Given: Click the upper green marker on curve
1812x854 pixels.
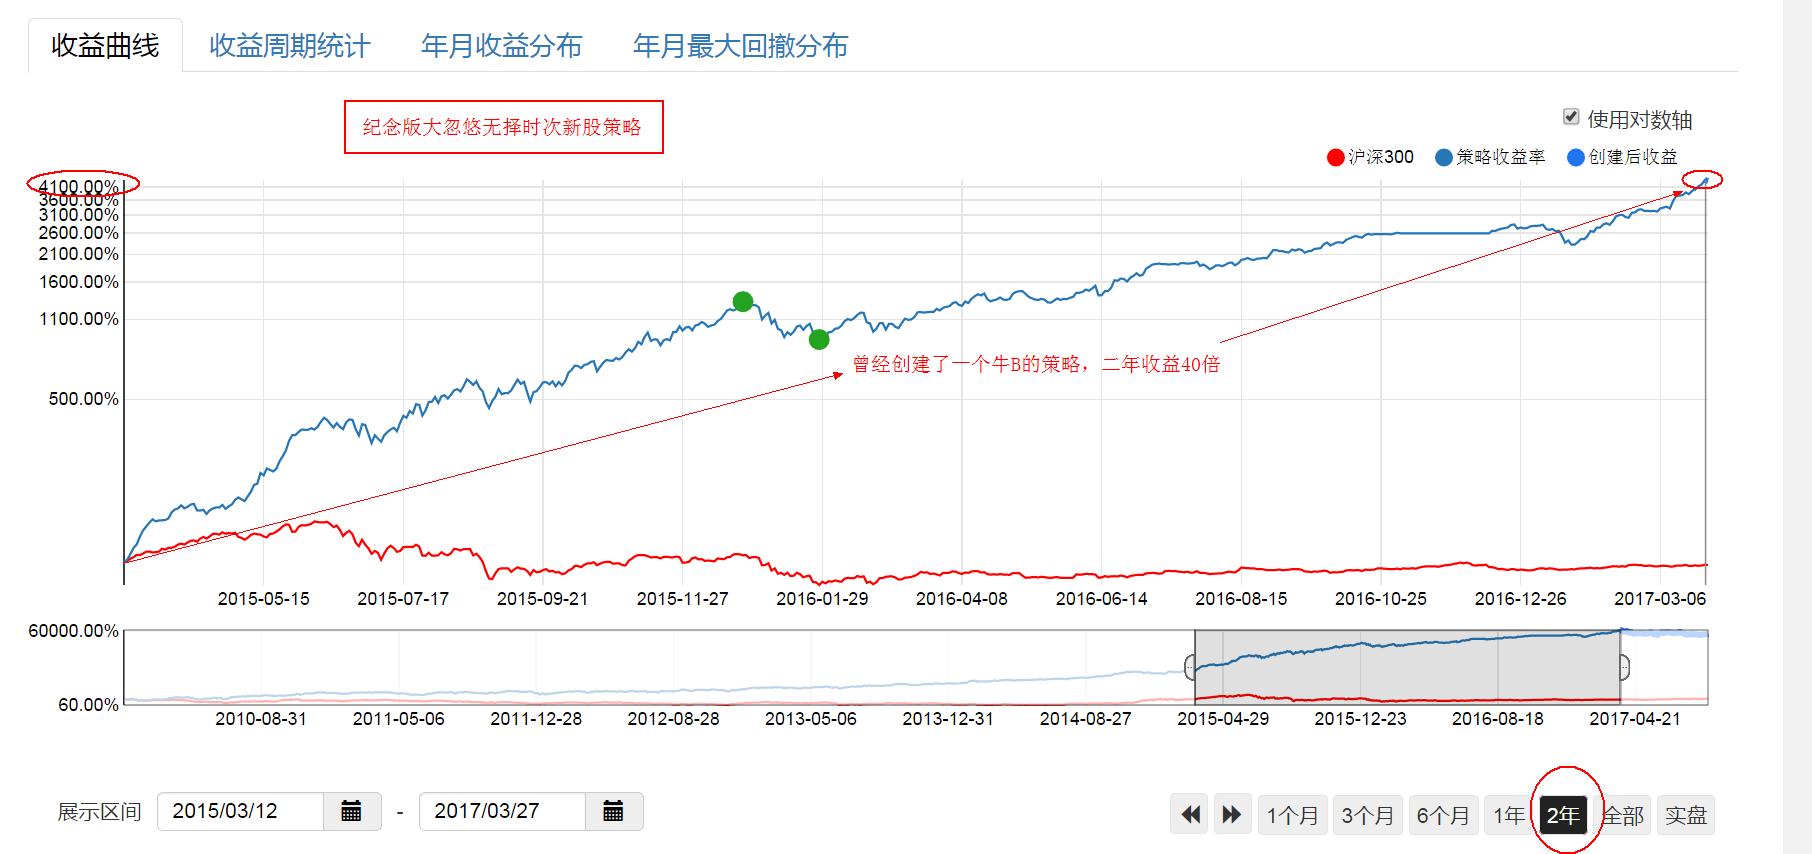Looking at the screenshot, I should tap(742, 301).
